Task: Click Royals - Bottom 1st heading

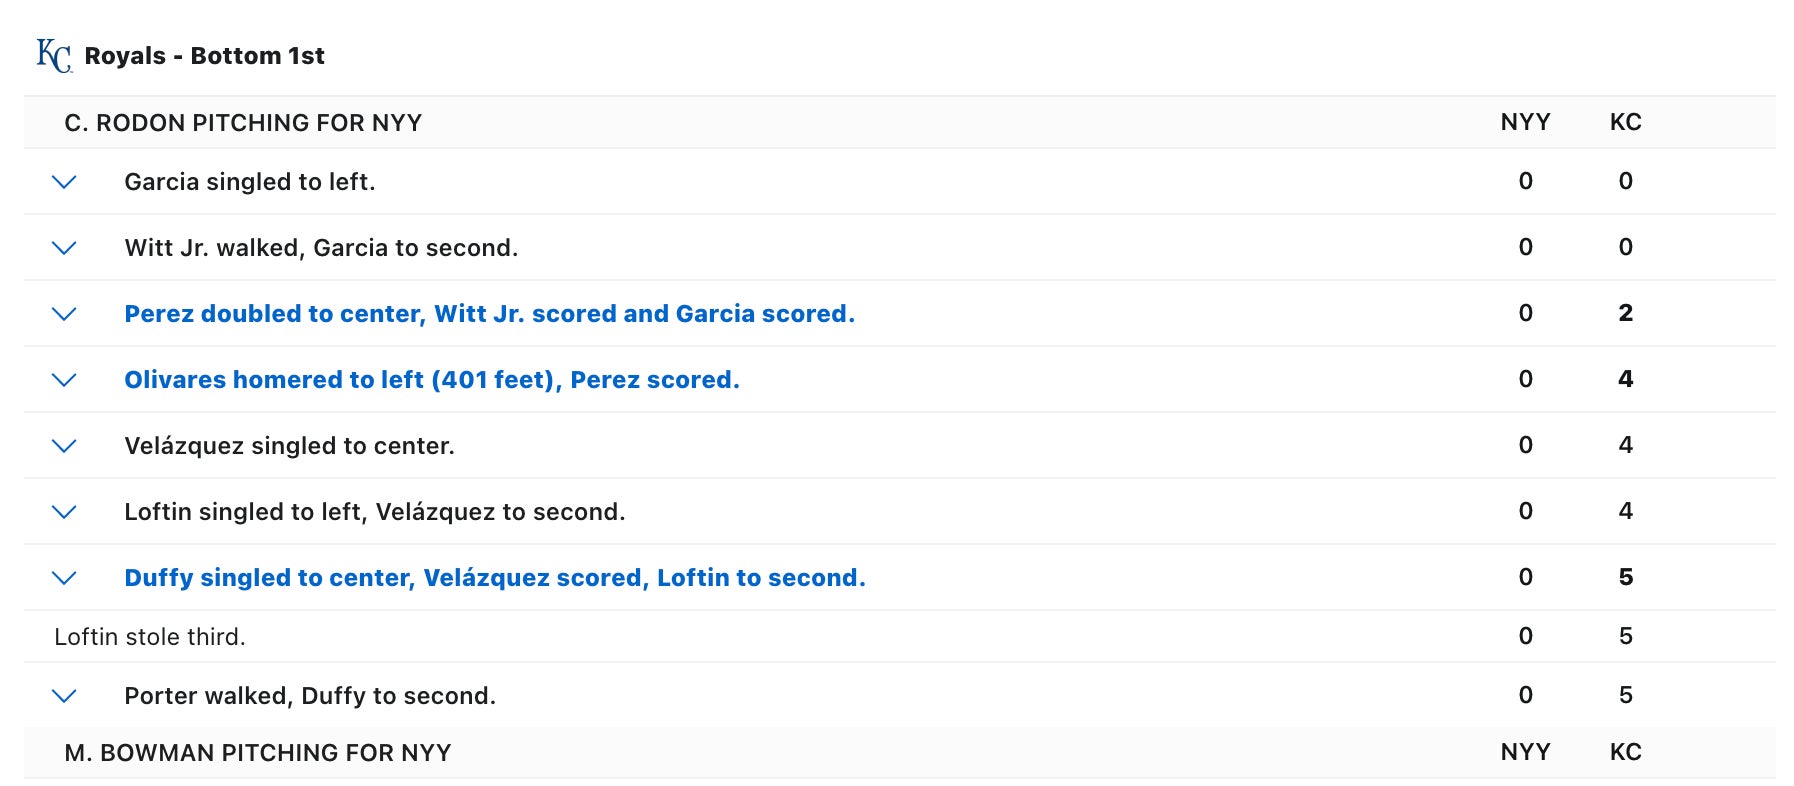Action: pos(204,56)
